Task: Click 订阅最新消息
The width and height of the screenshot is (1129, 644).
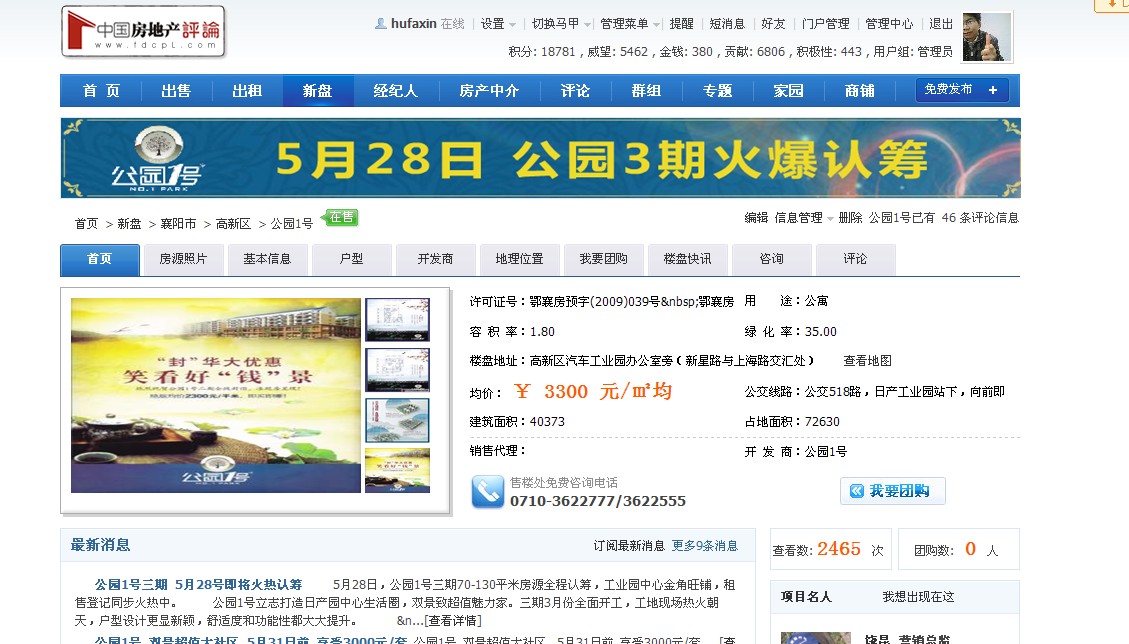Action: (629, 546)
